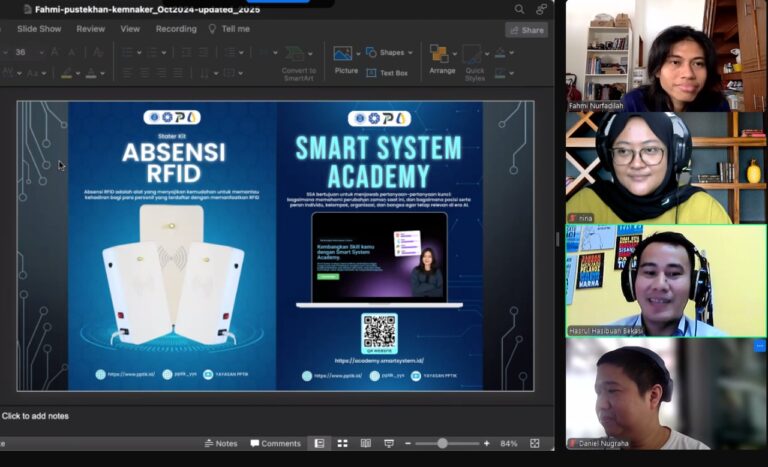Expand the Shapes dropdown arrow

coord(410,52)
